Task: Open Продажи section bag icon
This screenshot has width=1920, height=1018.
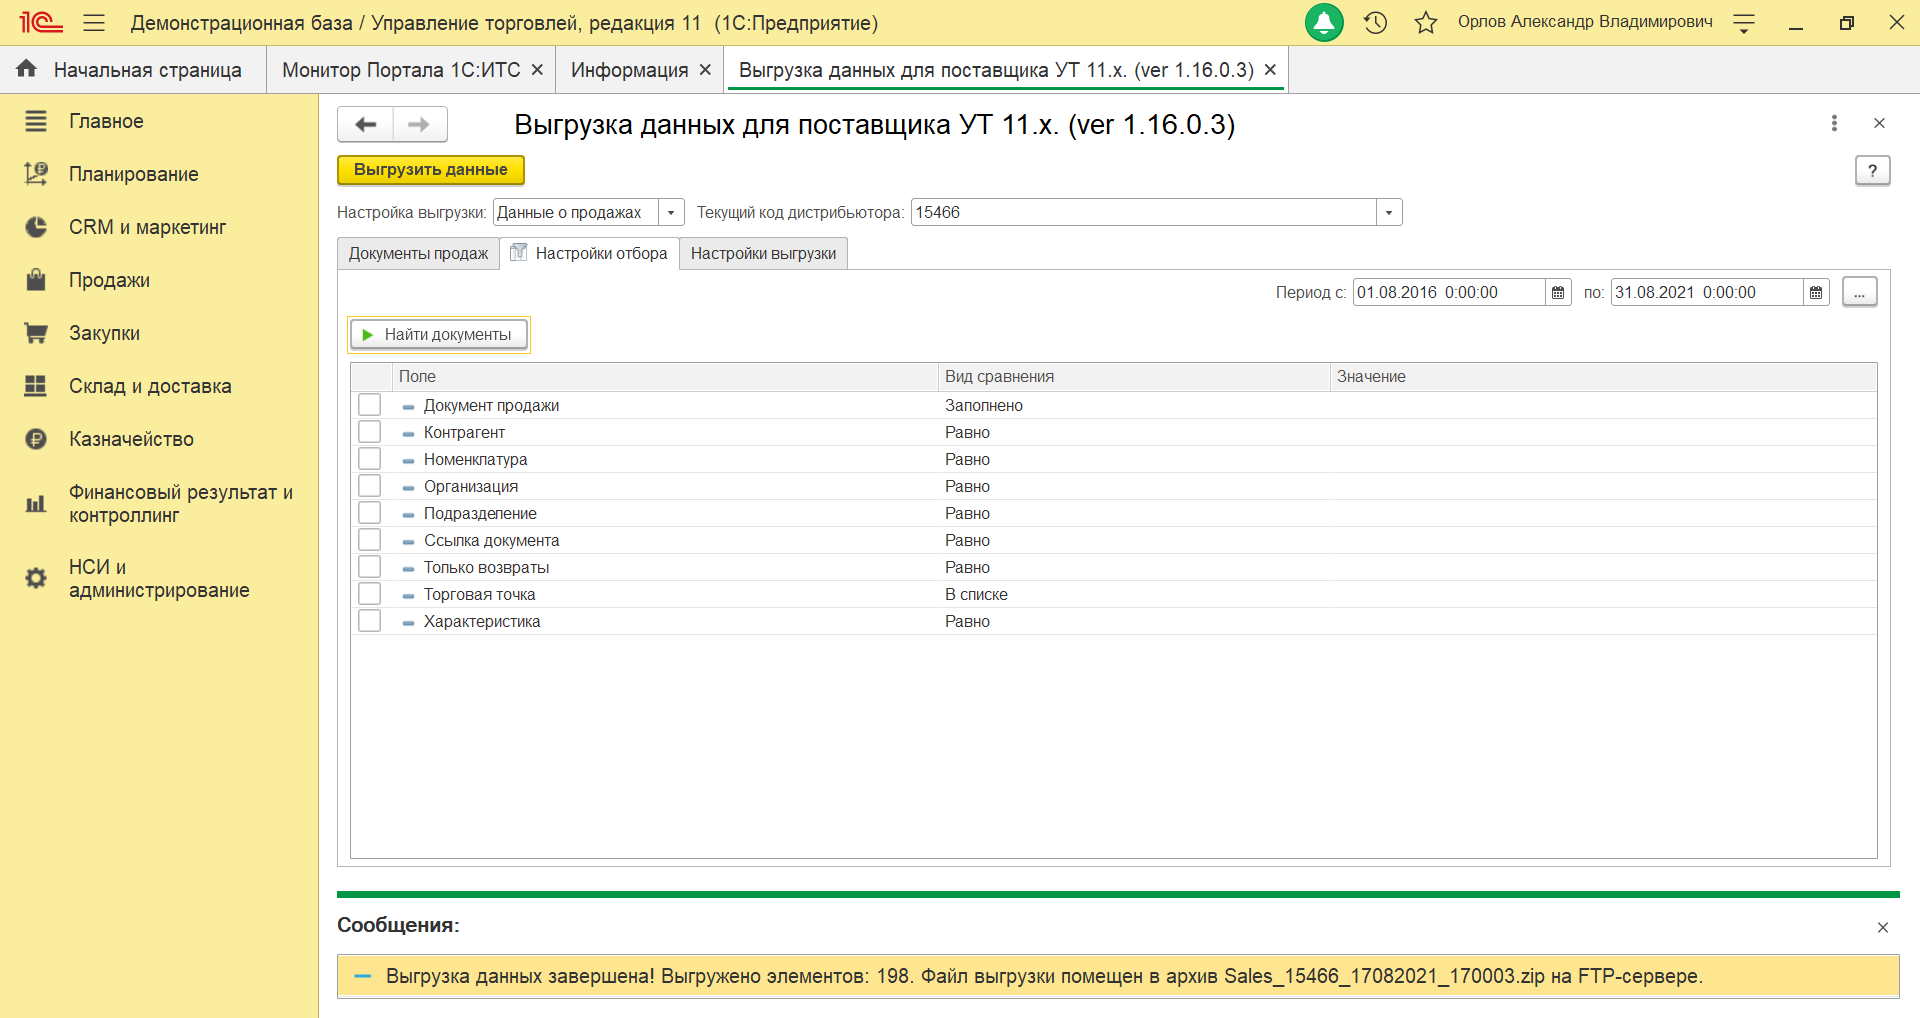Action: pyautogui.click(x=36, y=280)
